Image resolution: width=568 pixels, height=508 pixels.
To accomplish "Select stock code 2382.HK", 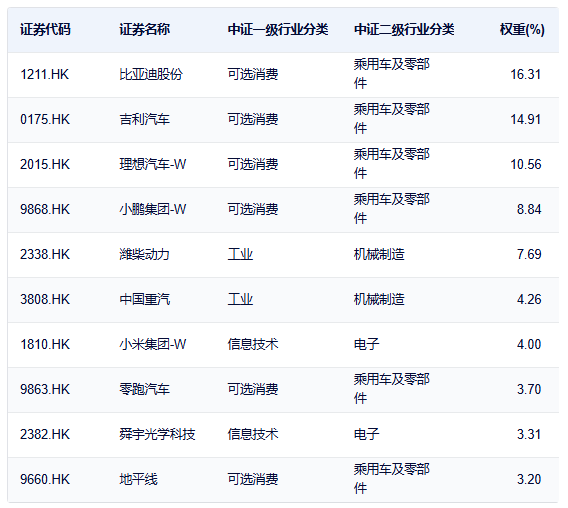I will 45,434.
